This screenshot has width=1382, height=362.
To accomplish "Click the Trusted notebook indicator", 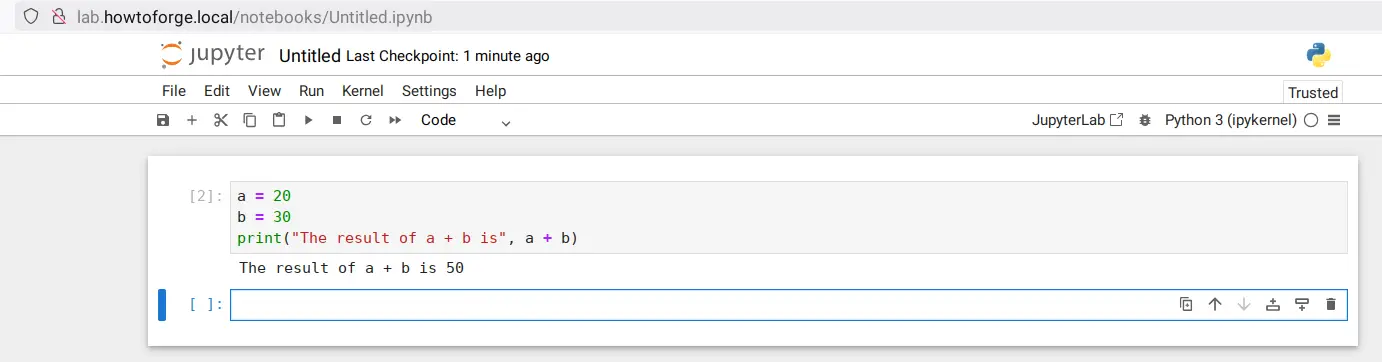I will (x=1313, y=92).
